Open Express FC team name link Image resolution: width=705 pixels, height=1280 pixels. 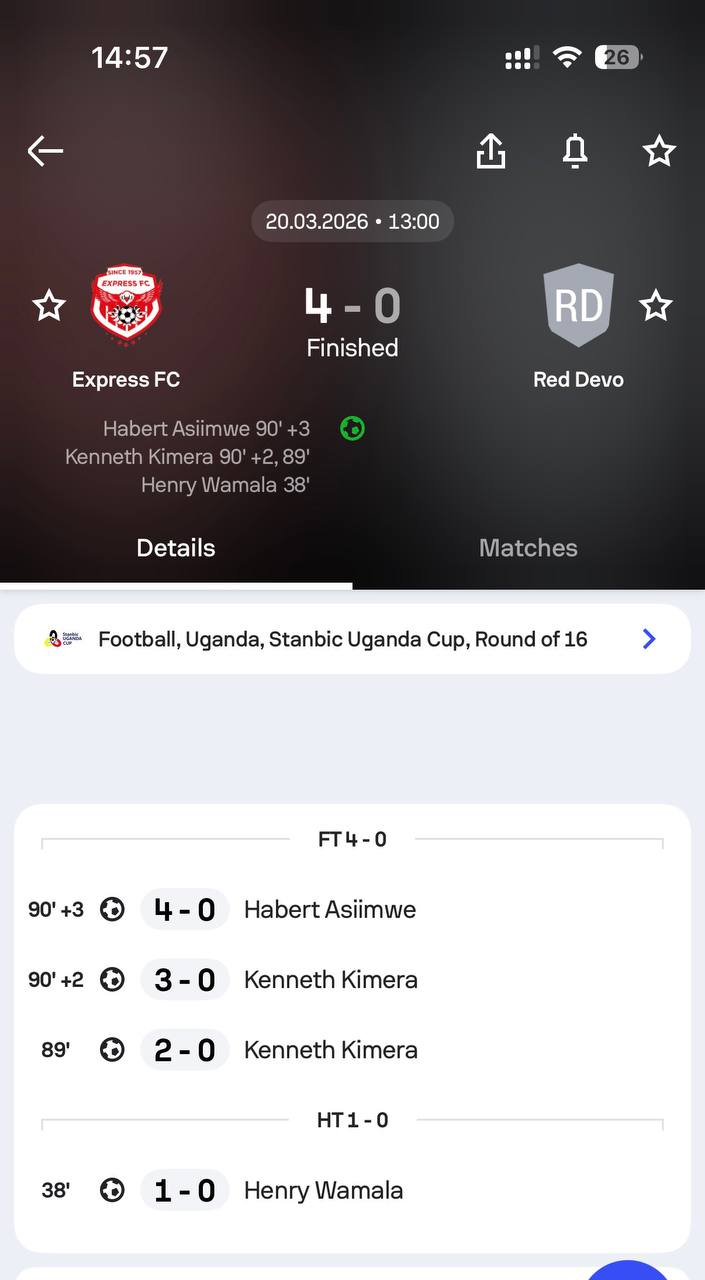(126, 380)
